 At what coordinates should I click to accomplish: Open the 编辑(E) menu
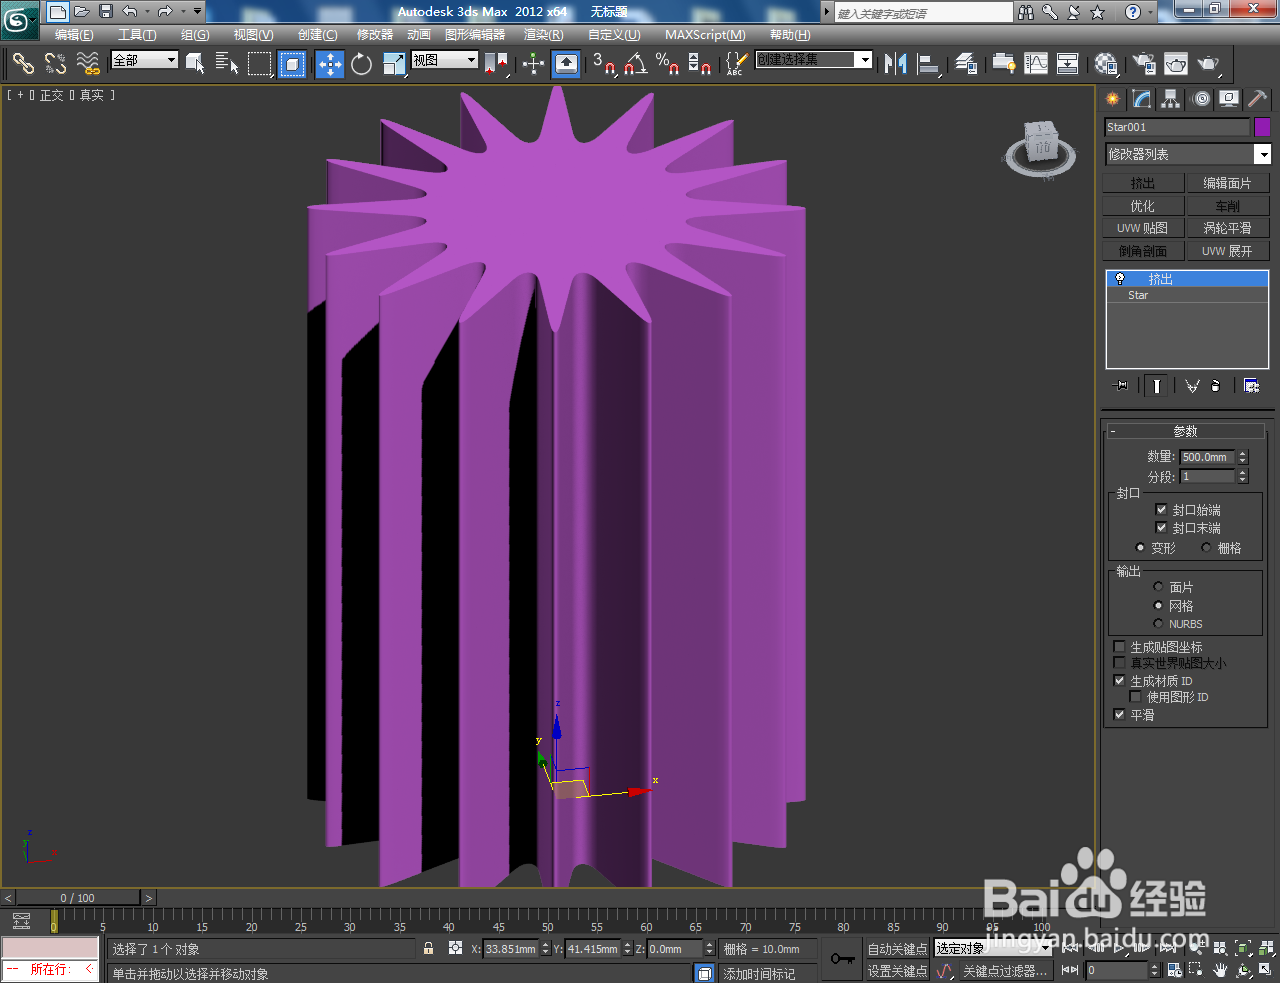point(74,35)
